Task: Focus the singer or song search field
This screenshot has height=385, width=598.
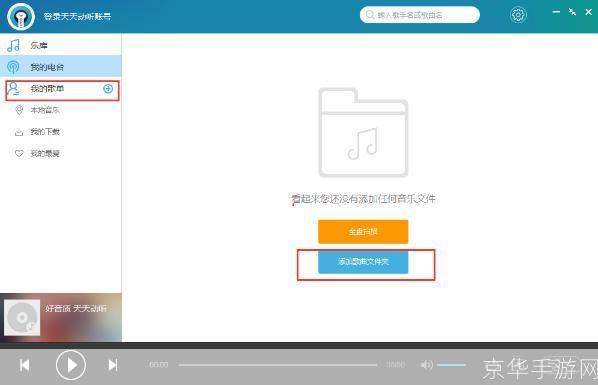Action: 420,15
